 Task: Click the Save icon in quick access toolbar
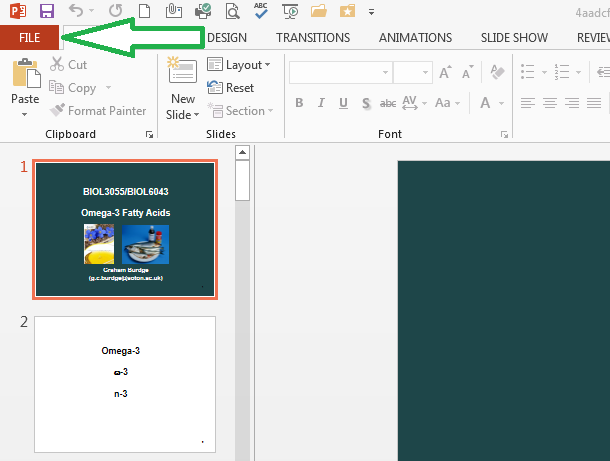click(46, 11)
